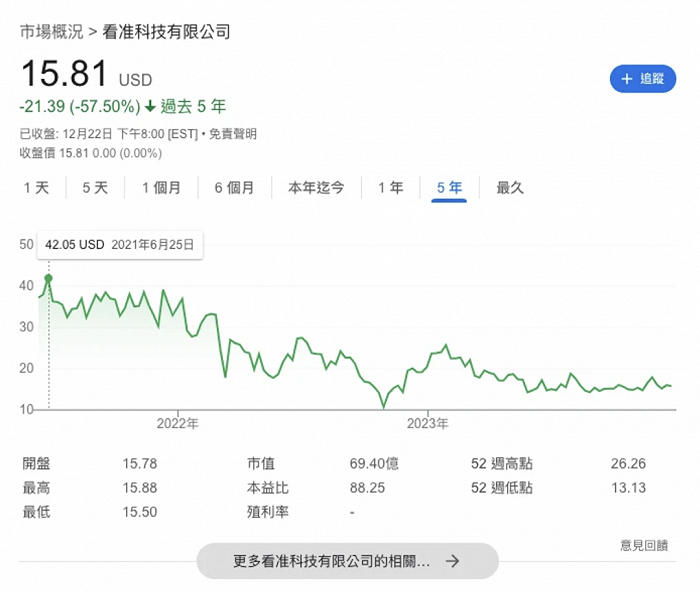Click the active 5 年 tab
The image size is (700, 592).
click(x=449, y=188)
